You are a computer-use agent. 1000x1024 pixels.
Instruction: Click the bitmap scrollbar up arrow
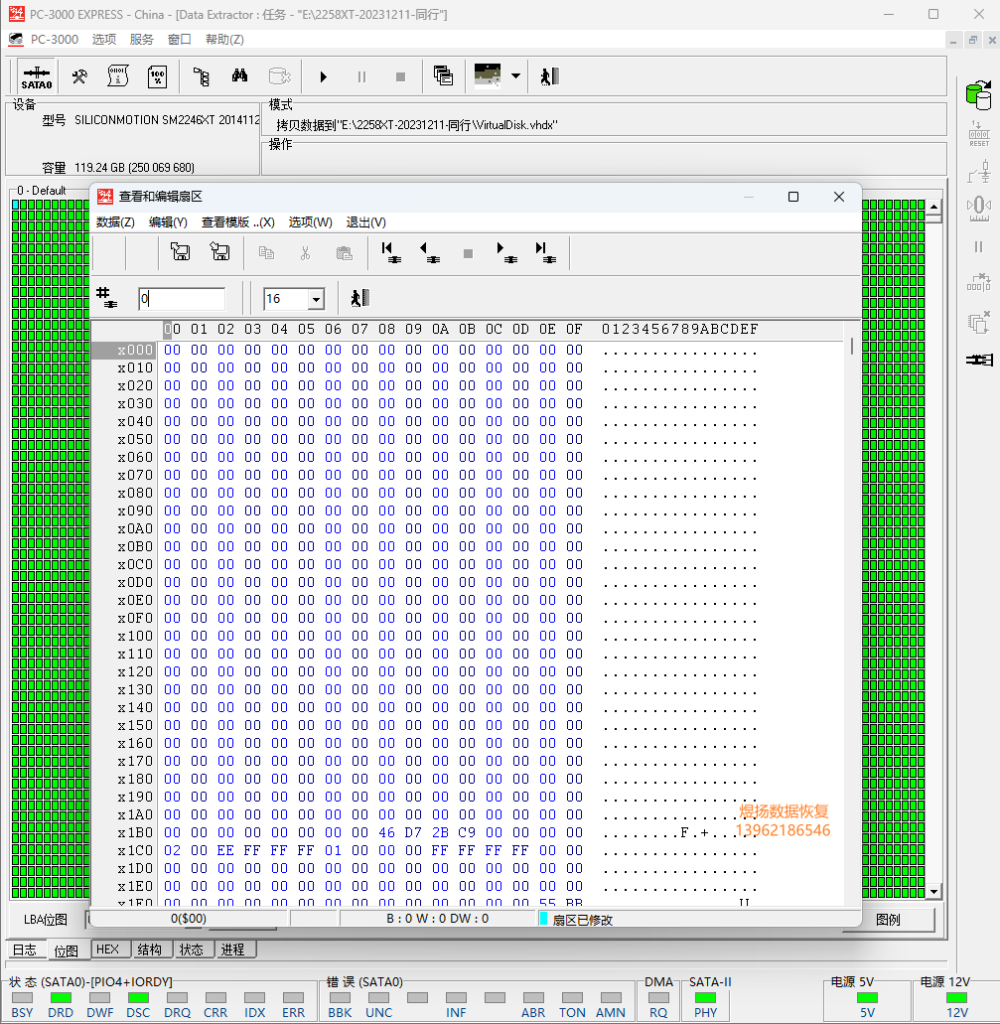[934, 207]
